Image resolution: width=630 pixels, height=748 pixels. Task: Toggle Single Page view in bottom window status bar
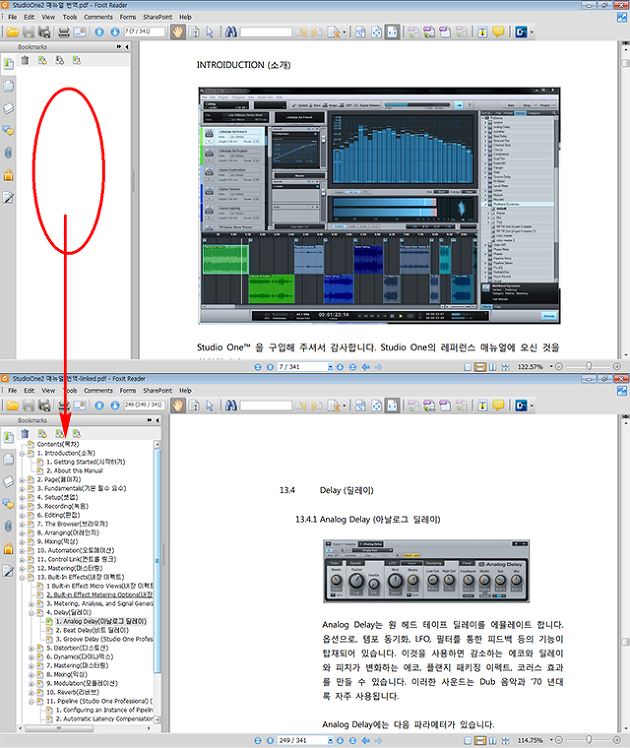point(468,740)
